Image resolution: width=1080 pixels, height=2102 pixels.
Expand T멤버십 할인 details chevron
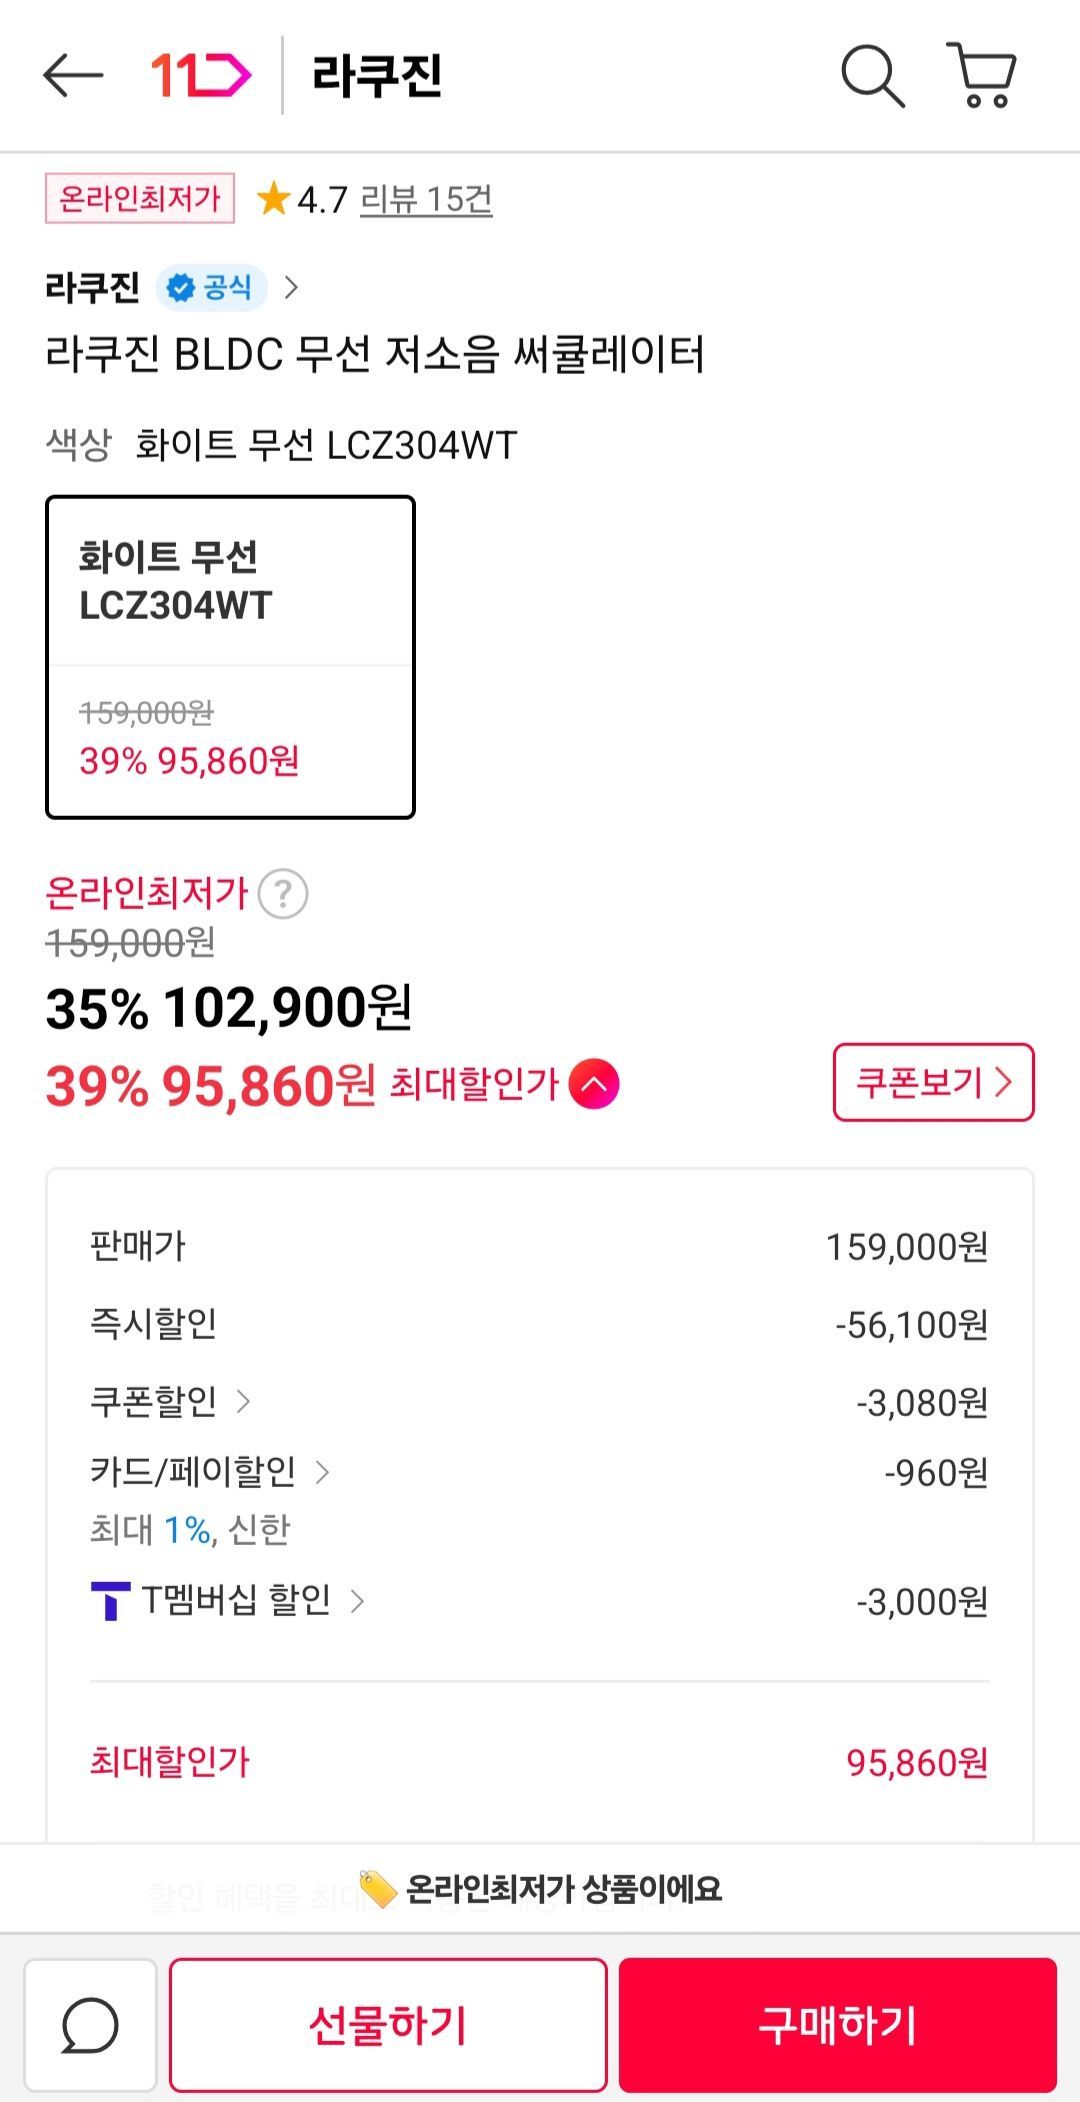pos(357,1601)
